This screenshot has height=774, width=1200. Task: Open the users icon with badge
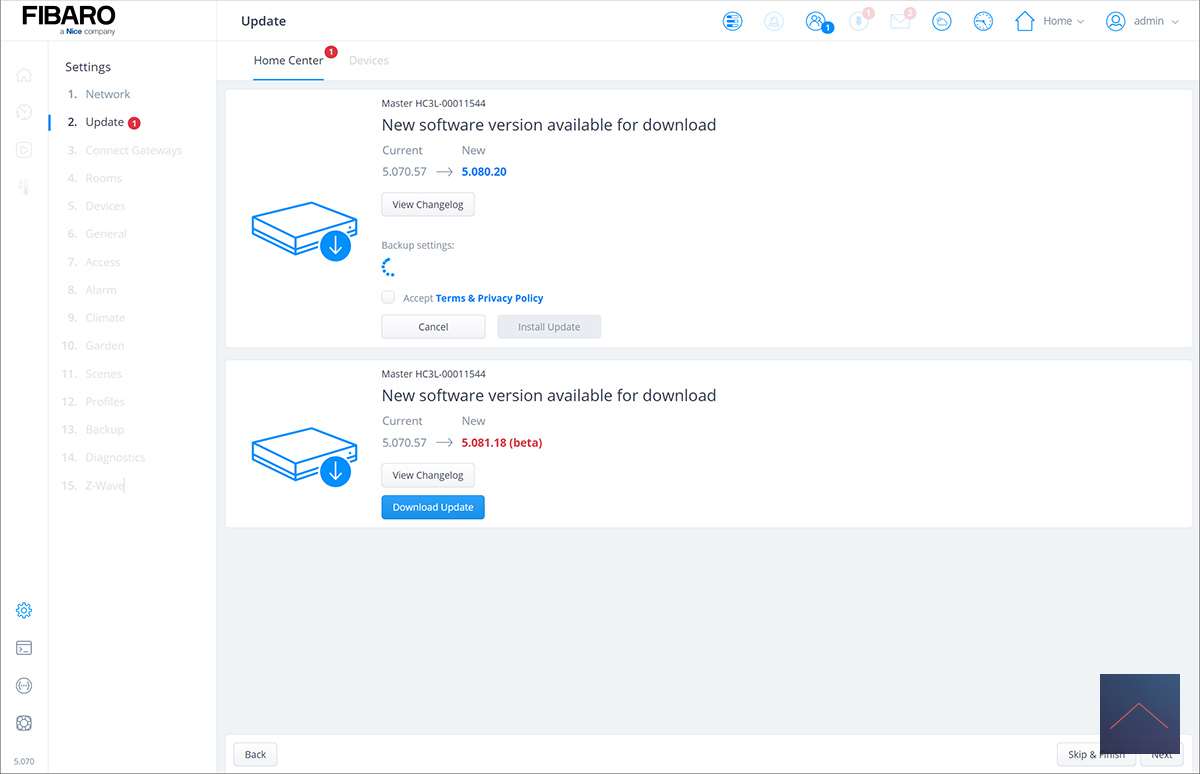[x=816, y=21]
